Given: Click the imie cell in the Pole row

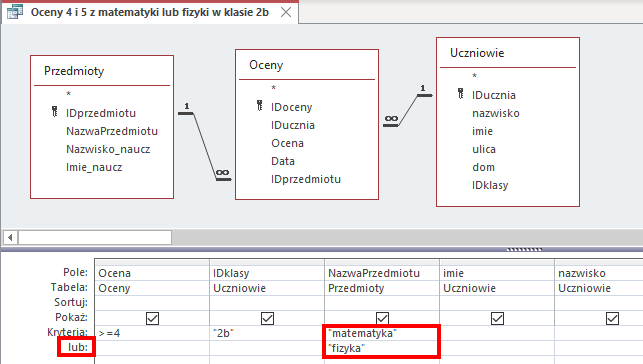Looking at the screenshot, I should [497, 273].
